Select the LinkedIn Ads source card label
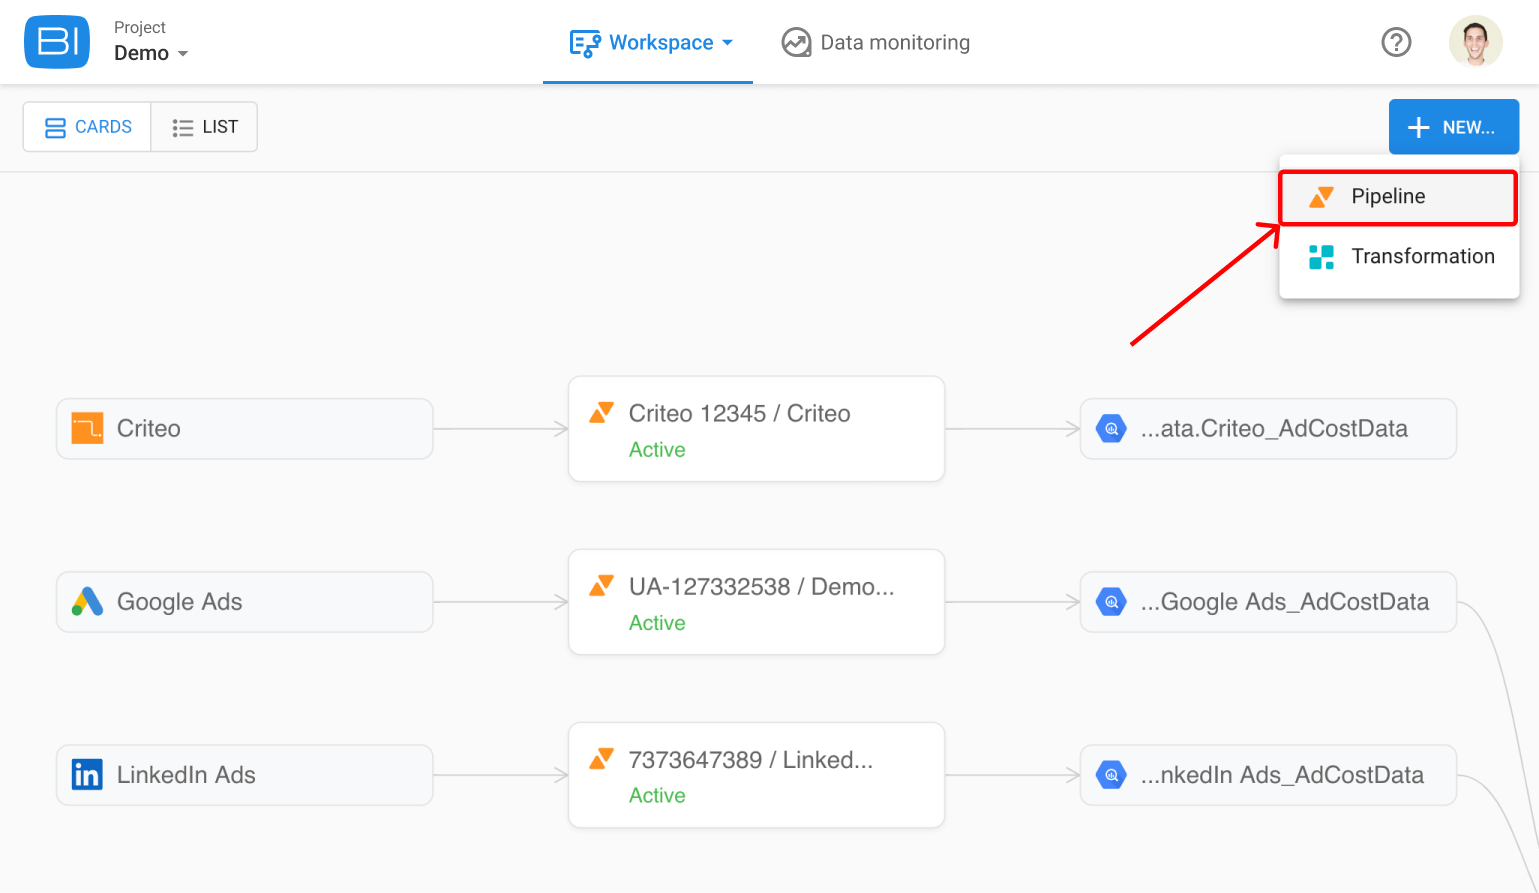The width and height of the screenshot is (1539, 893). click(x=186, y=774)
